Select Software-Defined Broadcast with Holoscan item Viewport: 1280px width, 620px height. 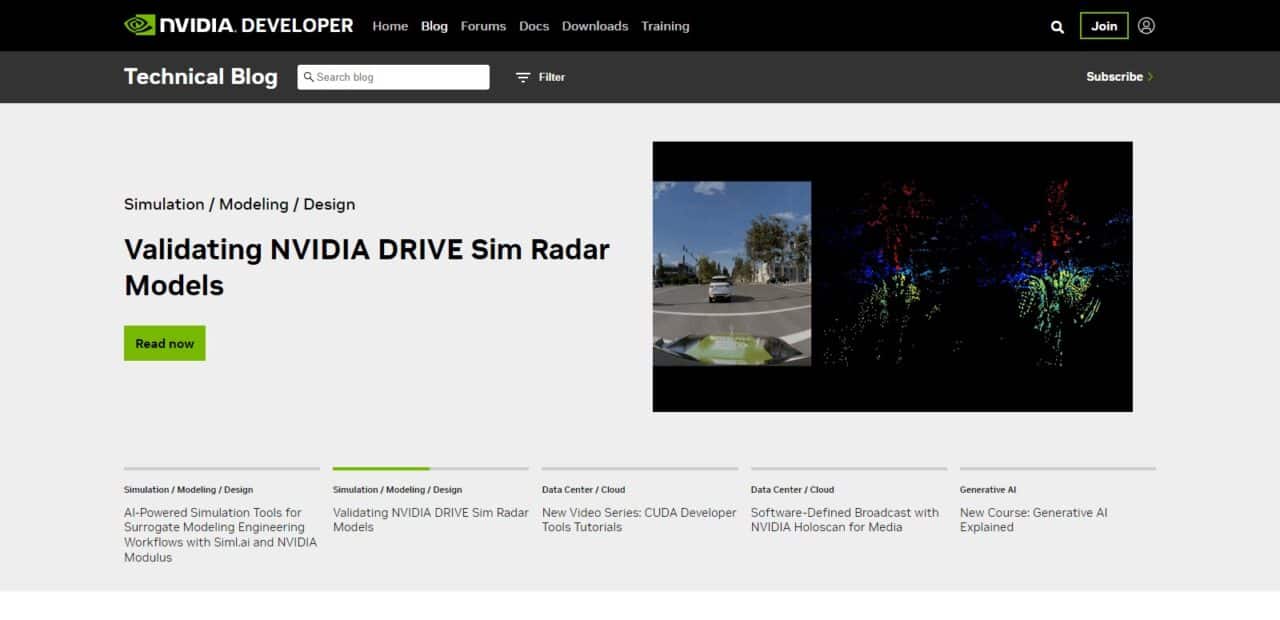tap(845, 520)
